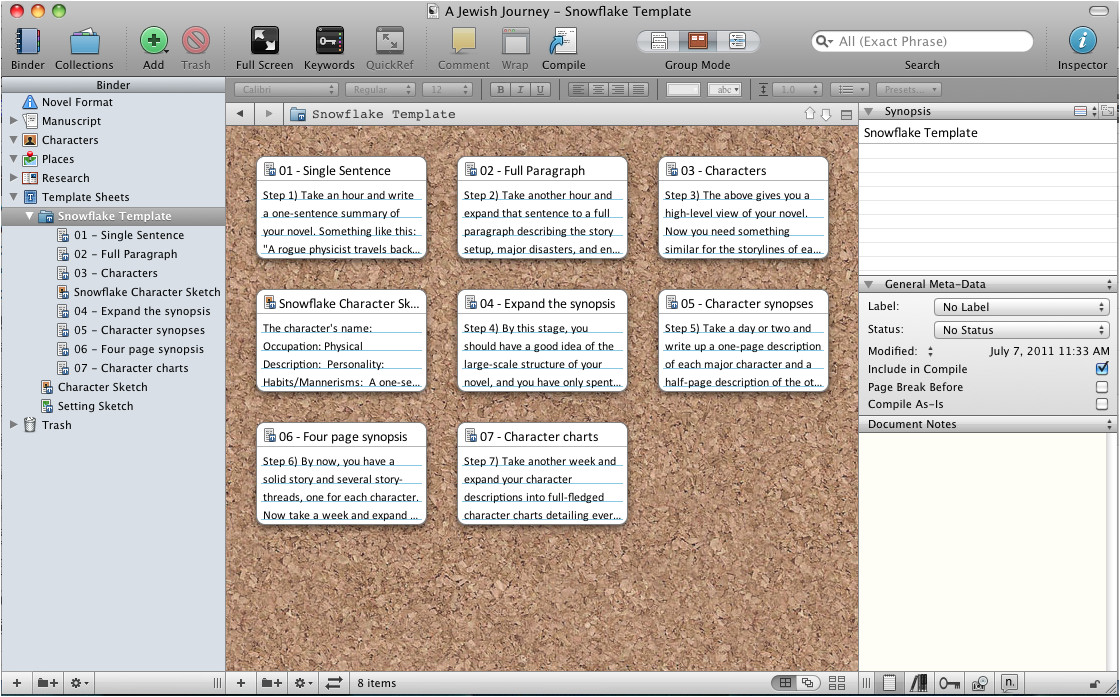Toggle auto-load selection arrows in footer
Image resolution: width=1120 pixels, height=697 pixels.
334,683
